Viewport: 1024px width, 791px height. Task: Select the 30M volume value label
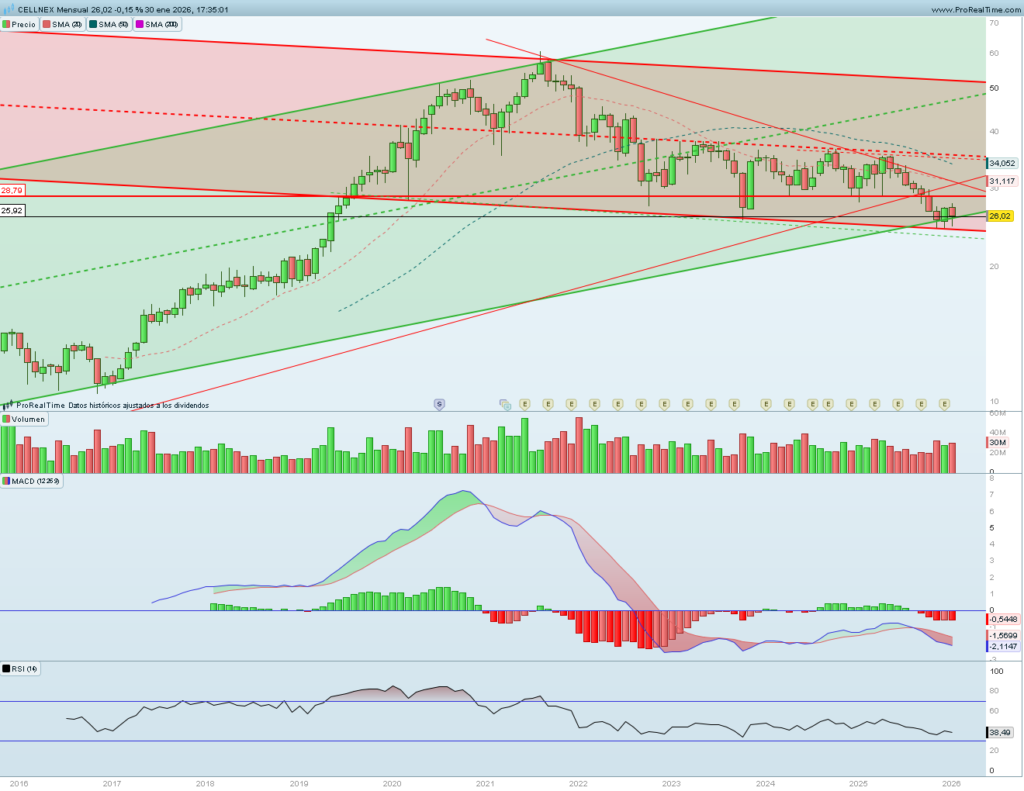(x=997, y=442)
